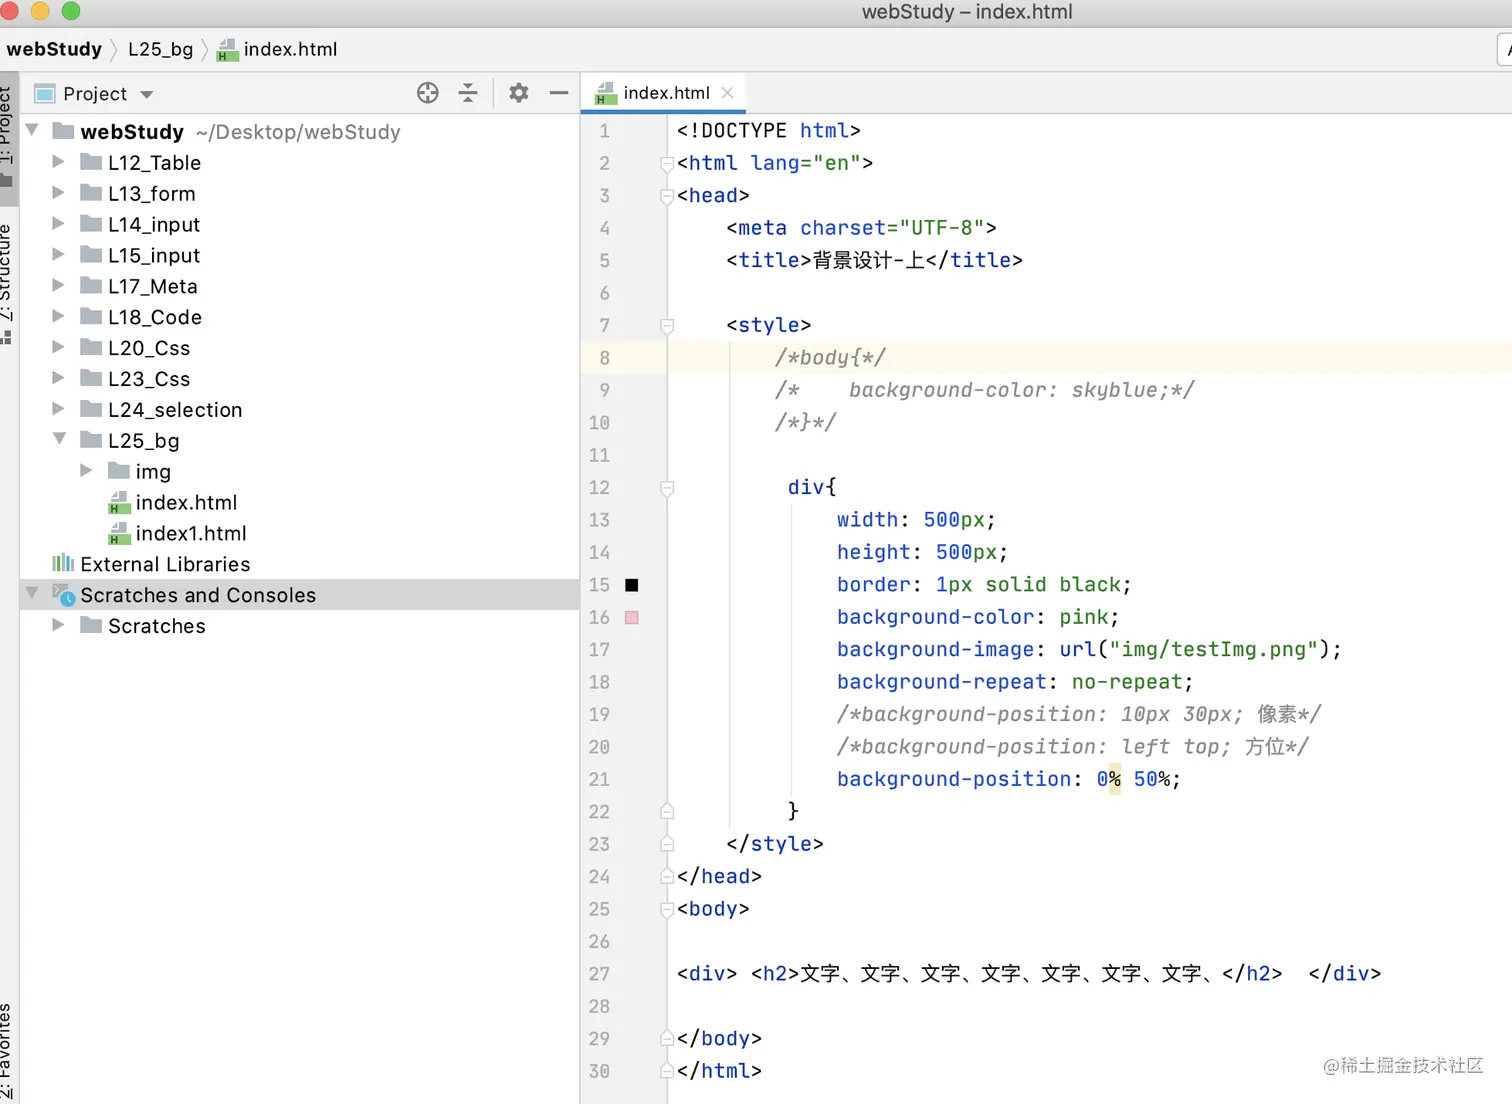Expand the img folder

86,471
